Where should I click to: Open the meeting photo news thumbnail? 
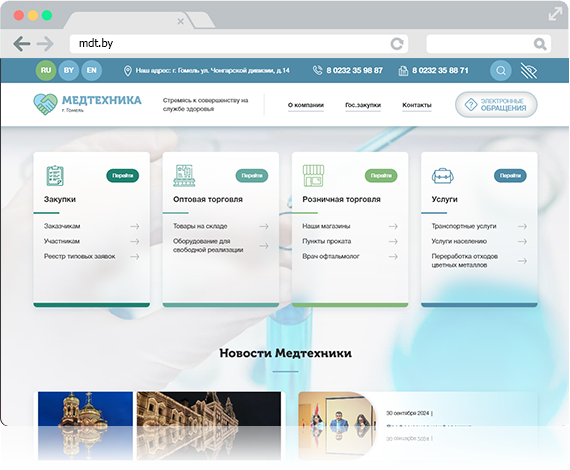pos(337,409)
